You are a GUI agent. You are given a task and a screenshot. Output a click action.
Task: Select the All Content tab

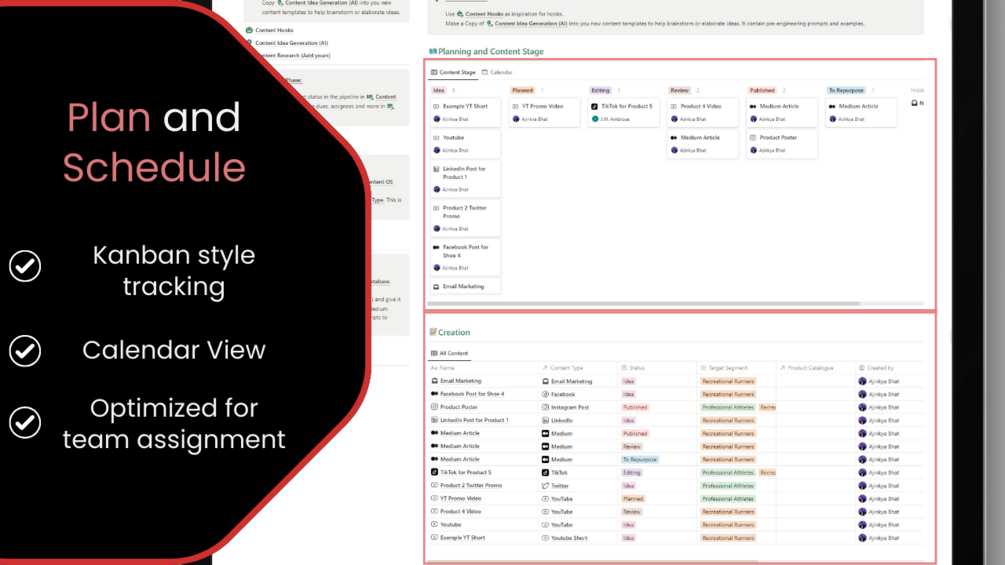tap(449, 353)
